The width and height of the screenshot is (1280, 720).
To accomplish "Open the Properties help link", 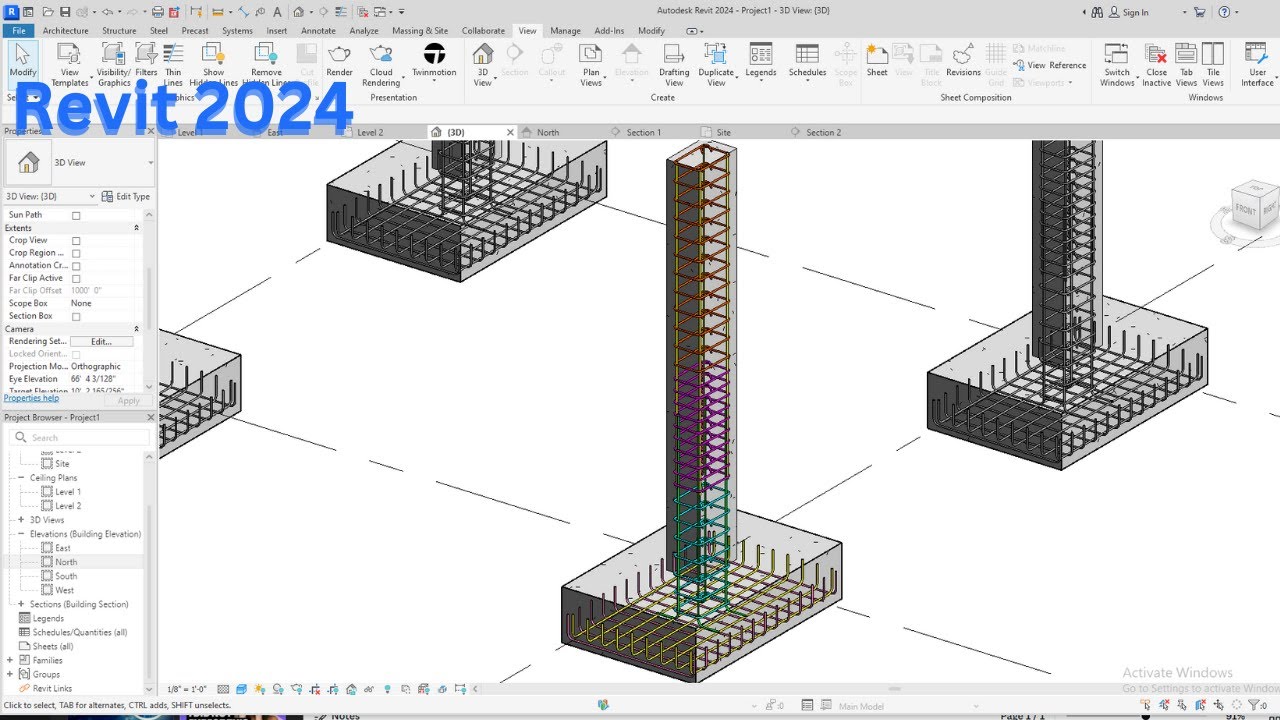I will tap(31, 398).
